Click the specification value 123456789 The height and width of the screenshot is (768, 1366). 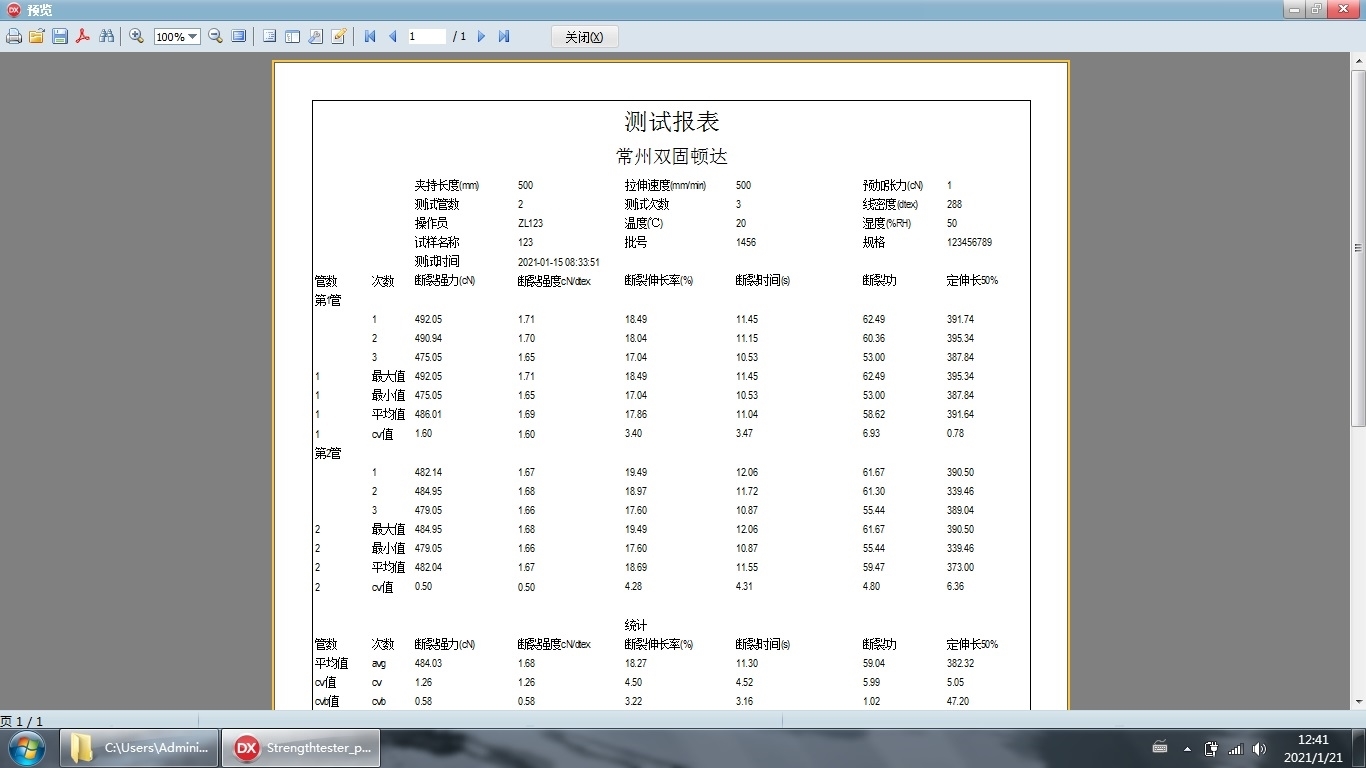(x=969, y=242)
